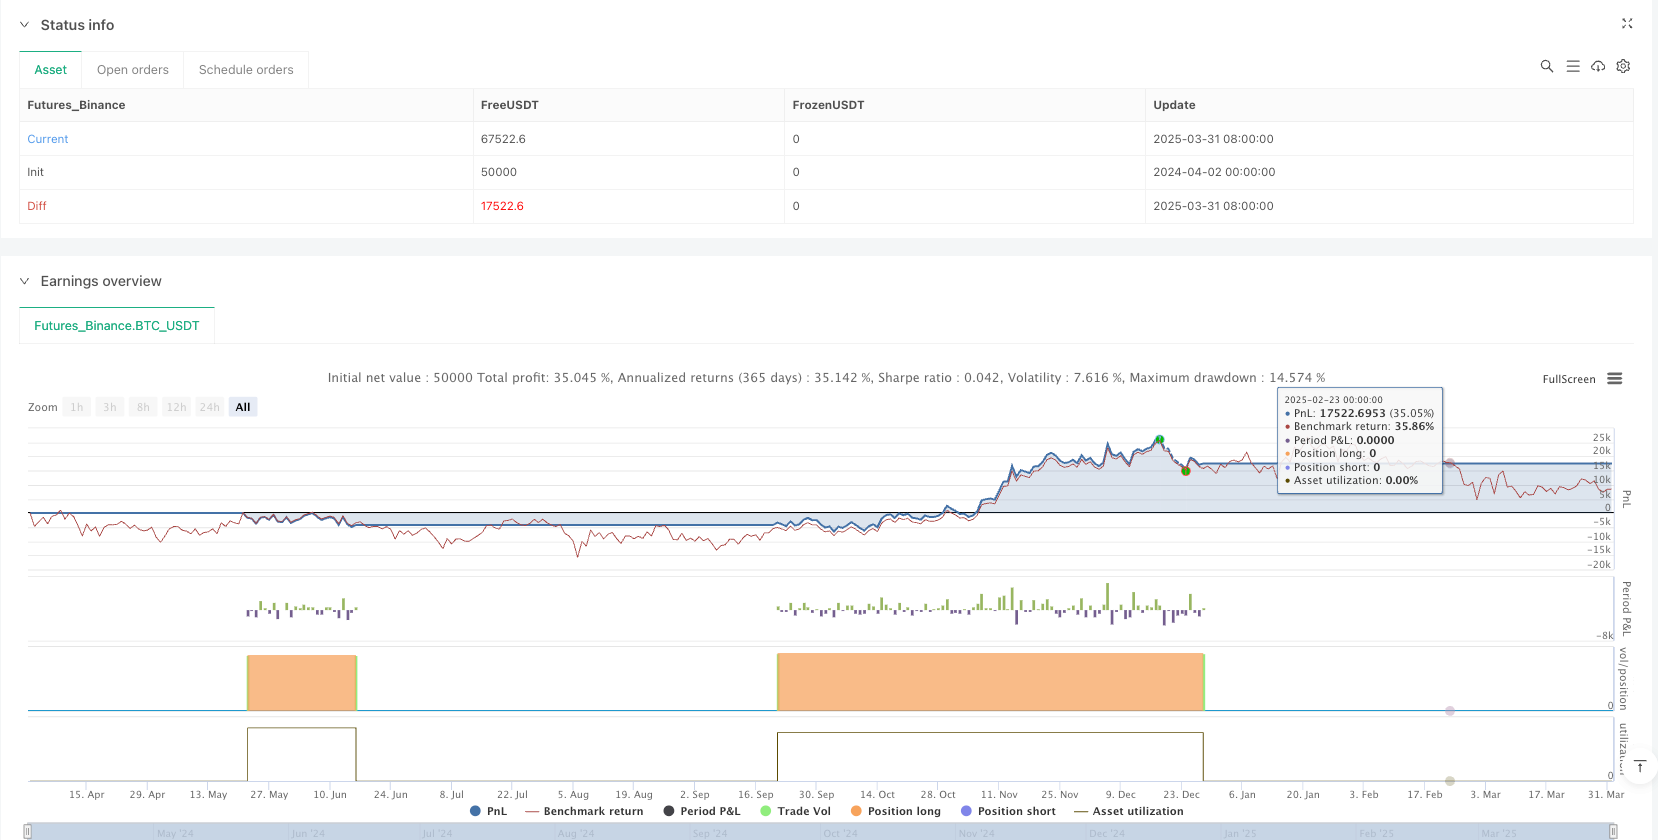Image resolution: width=1658 pixels, height=840 pixels.
Task: Click the left handle of the navigator range
Action: click(x=28, y=832)
